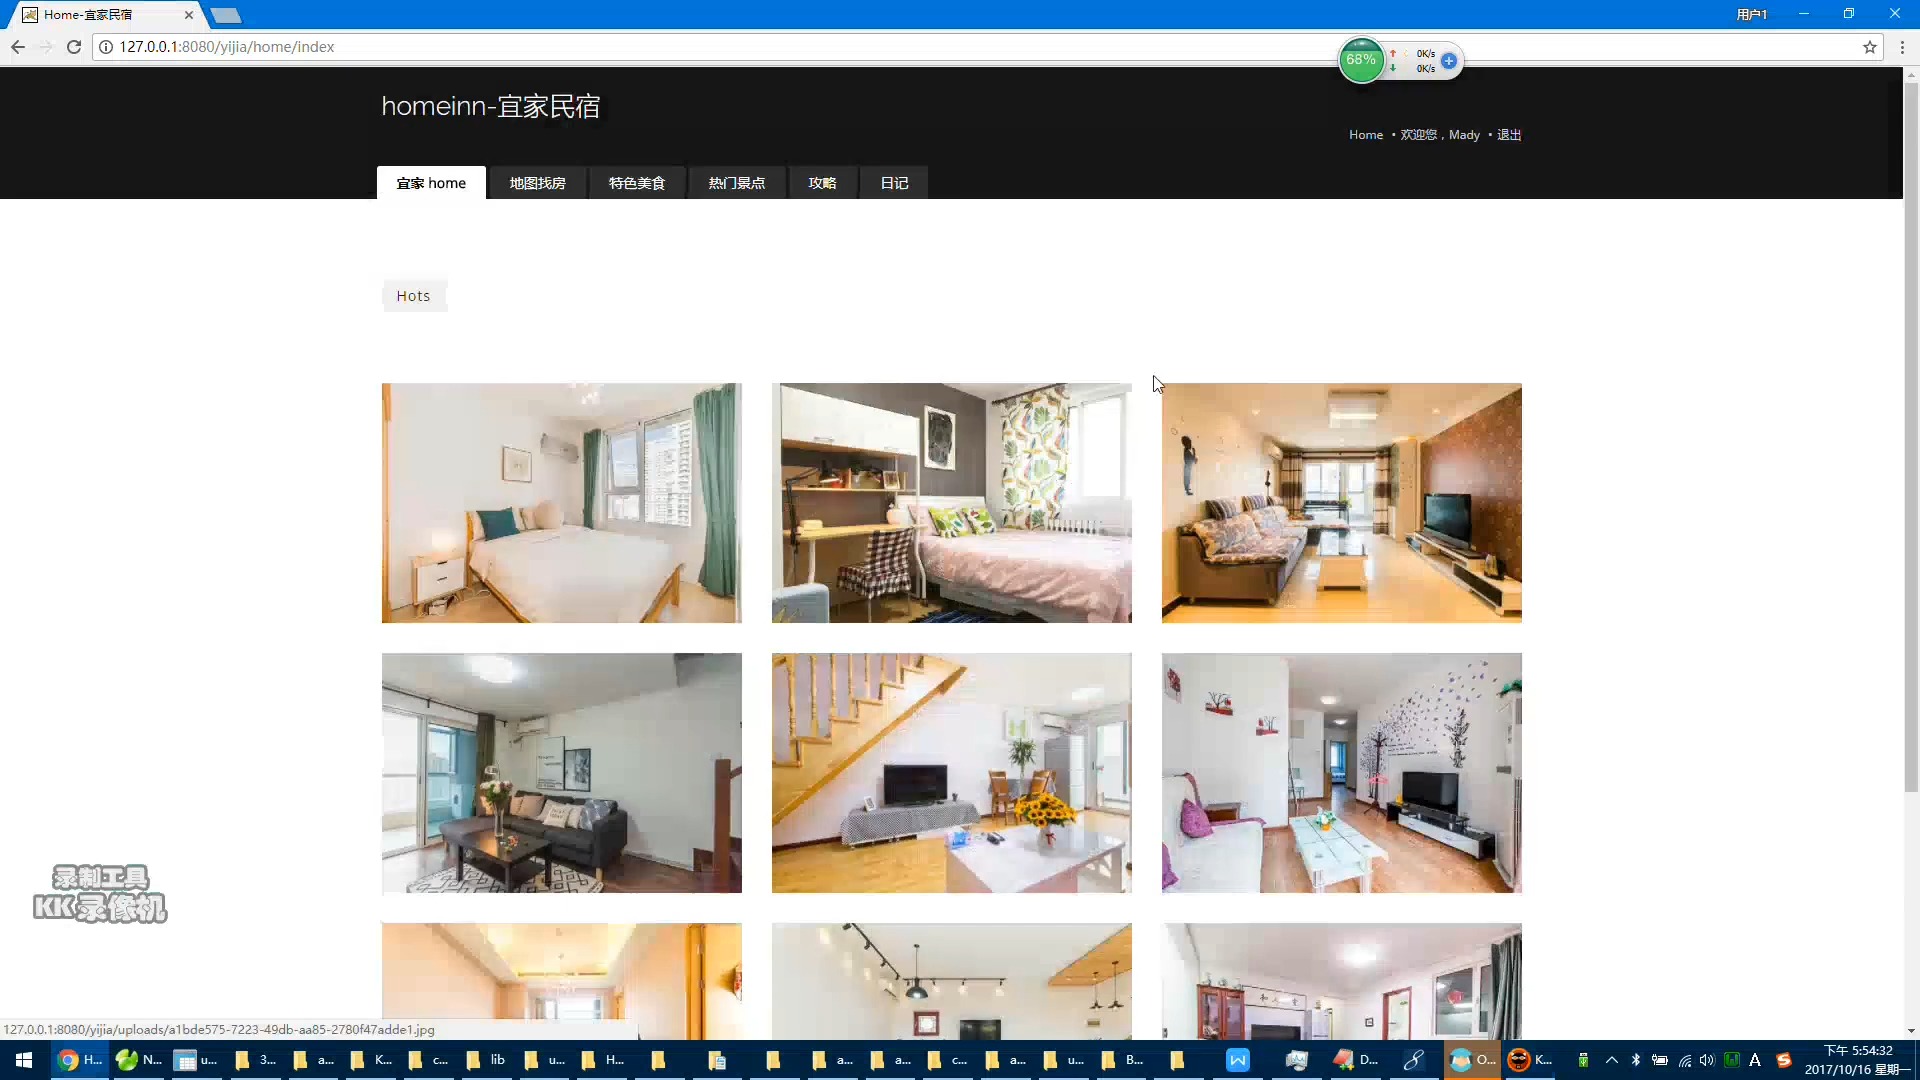Click the page vertical scrollbar thumb

[1911, 436]
